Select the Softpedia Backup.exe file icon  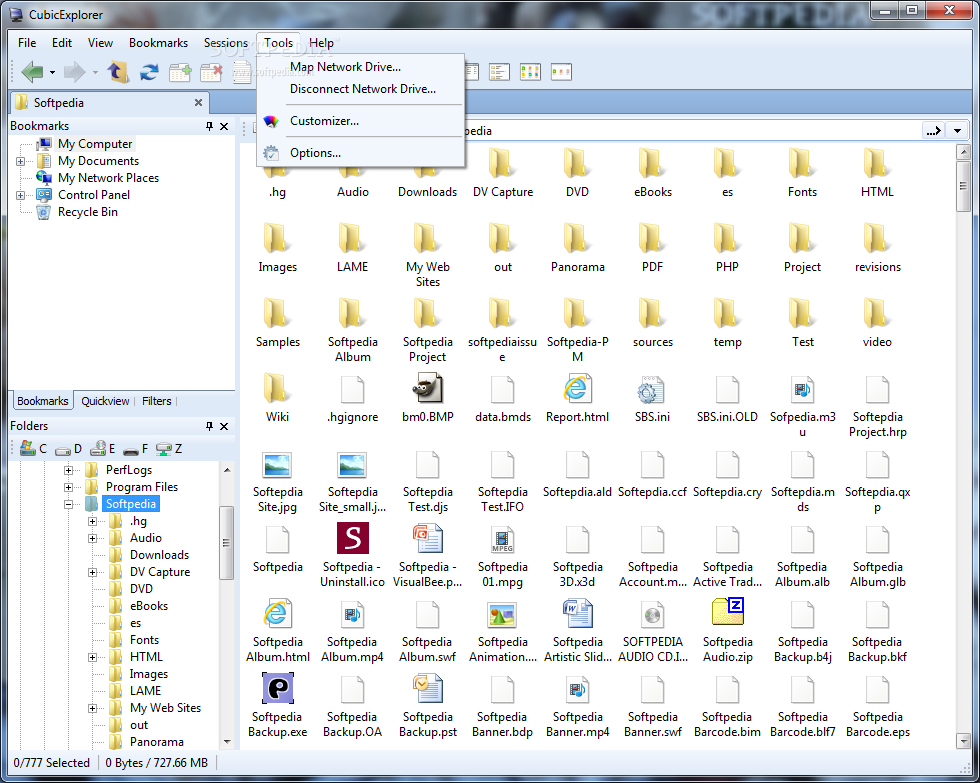click(x=278, y=688)
